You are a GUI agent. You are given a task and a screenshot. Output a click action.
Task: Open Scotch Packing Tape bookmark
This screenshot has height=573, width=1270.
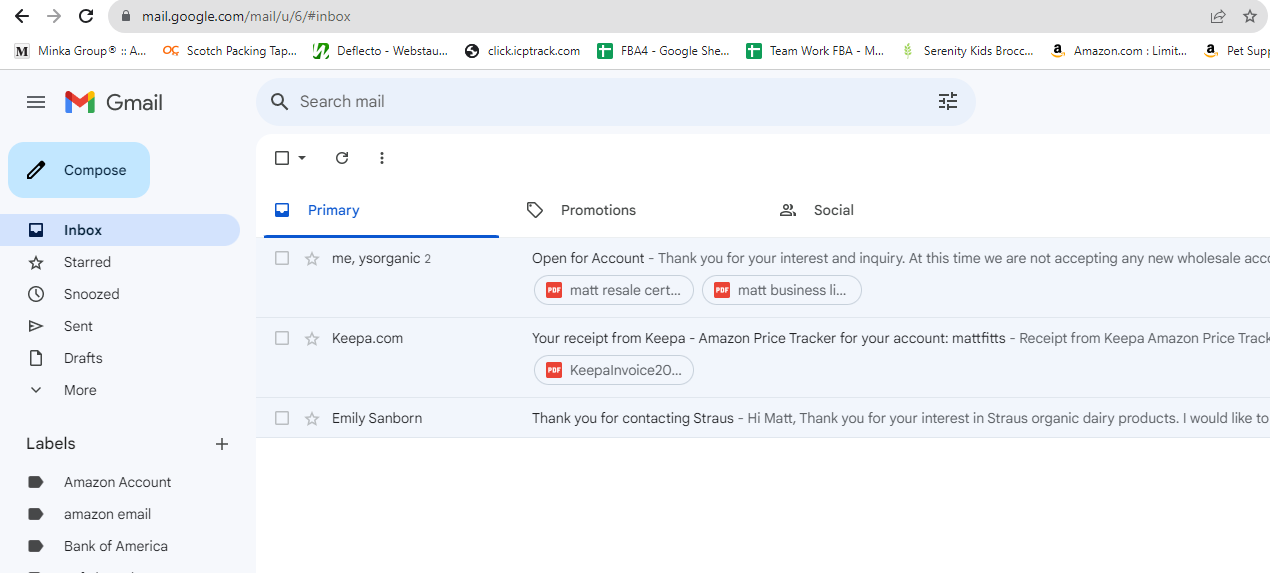point(230,51)
